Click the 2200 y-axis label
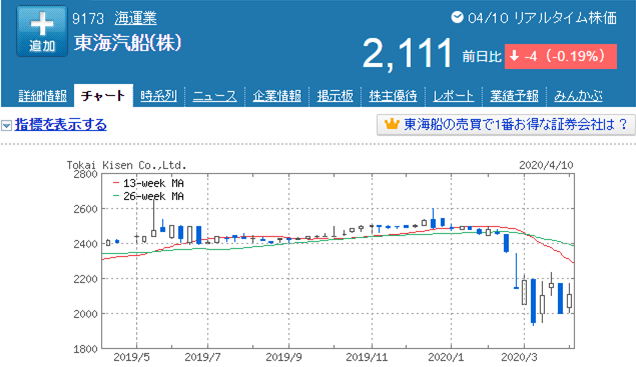Image resolution: width=636 pixels, height=367 pixels. (x=86, y=279)
